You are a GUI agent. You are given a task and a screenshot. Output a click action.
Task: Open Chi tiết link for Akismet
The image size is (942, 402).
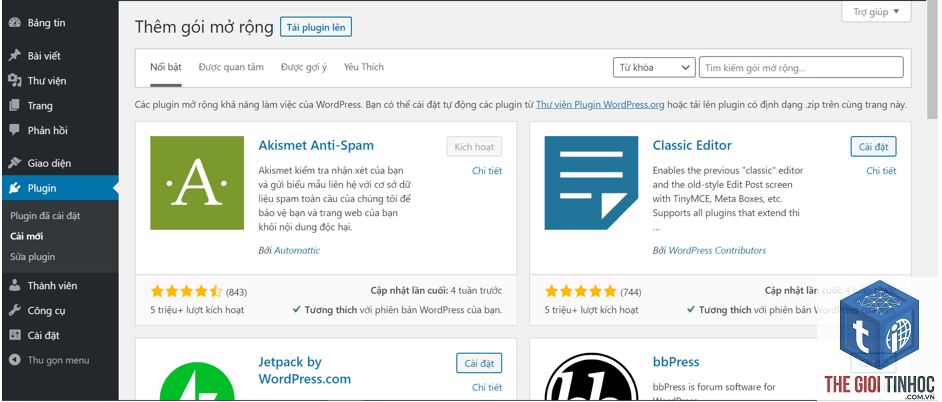point(487,171)
